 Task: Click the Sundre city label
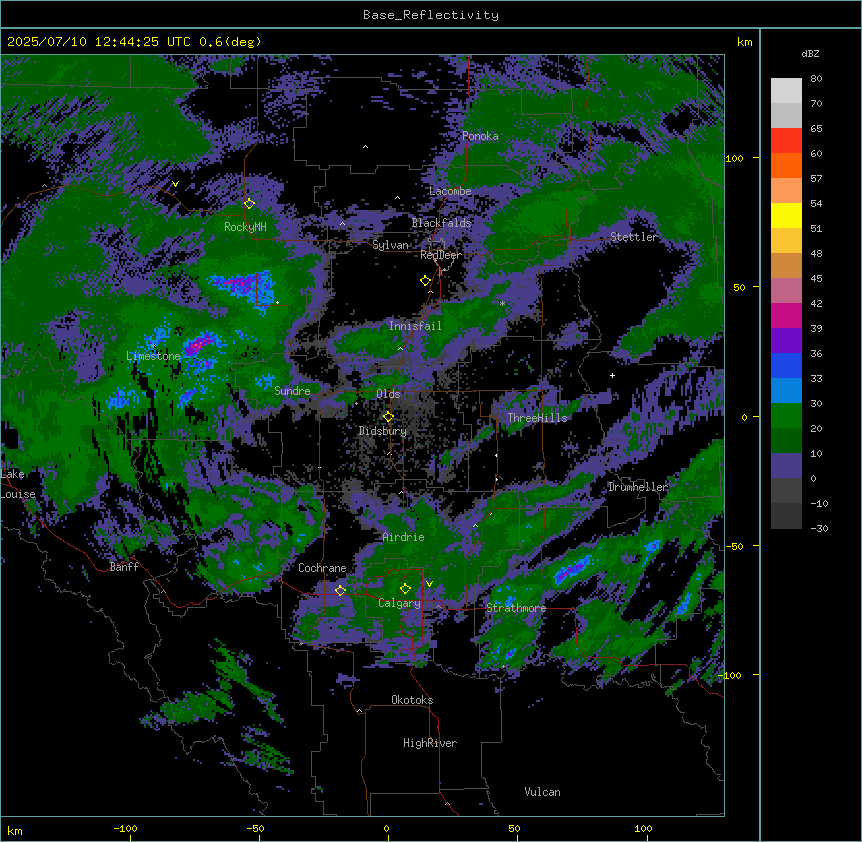point(292,391)
